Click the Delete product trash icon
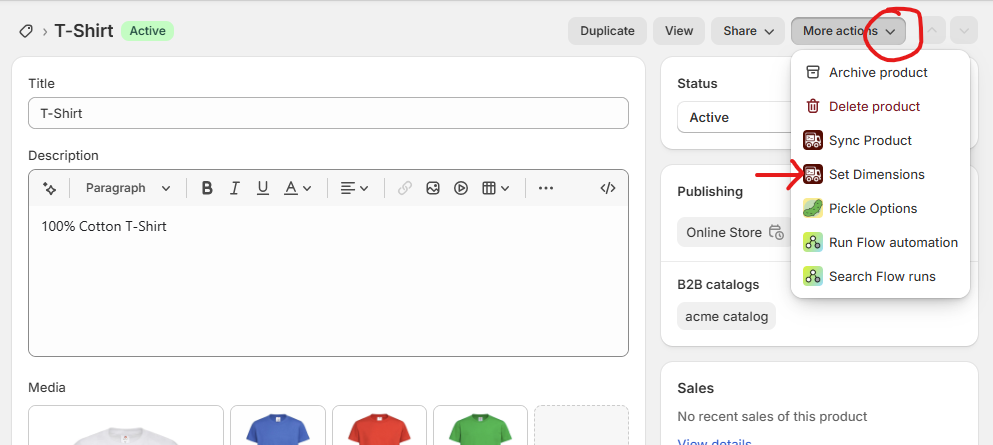Screen dimensions: 993x445 coord(813,106)
